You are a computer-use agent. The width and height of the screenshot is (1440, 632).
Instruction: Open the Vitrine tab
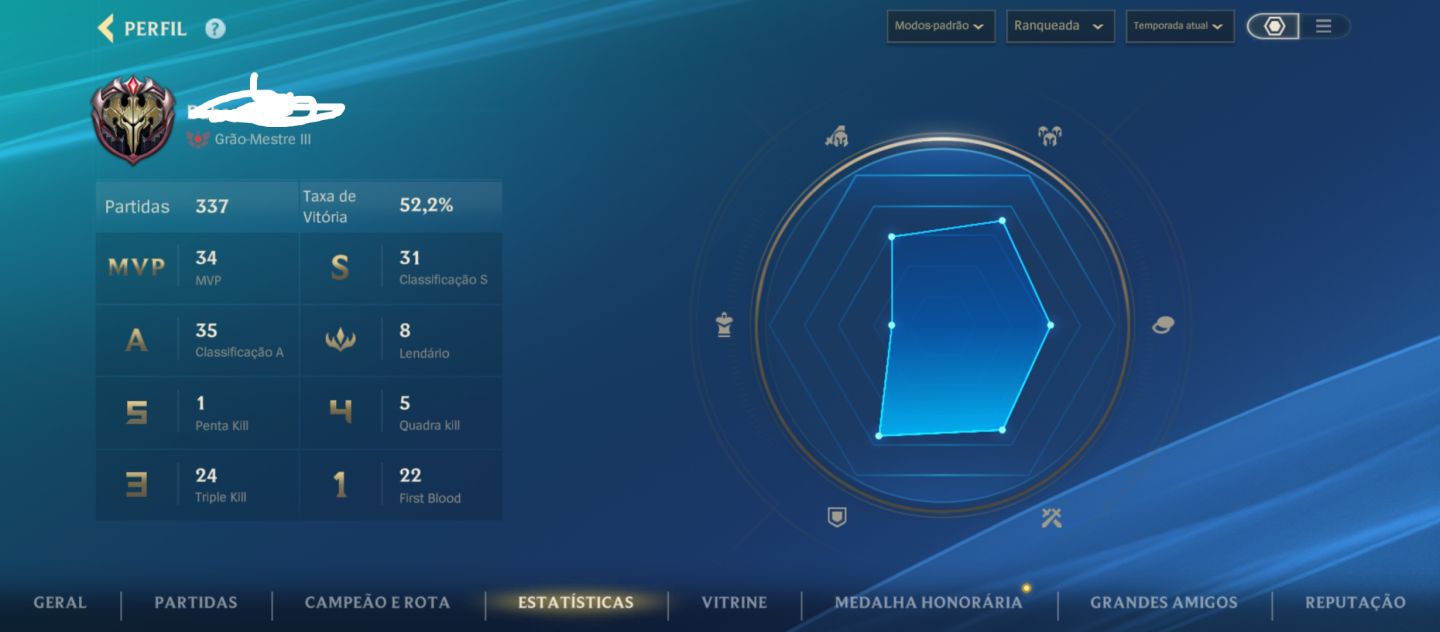tap(734, 603)
